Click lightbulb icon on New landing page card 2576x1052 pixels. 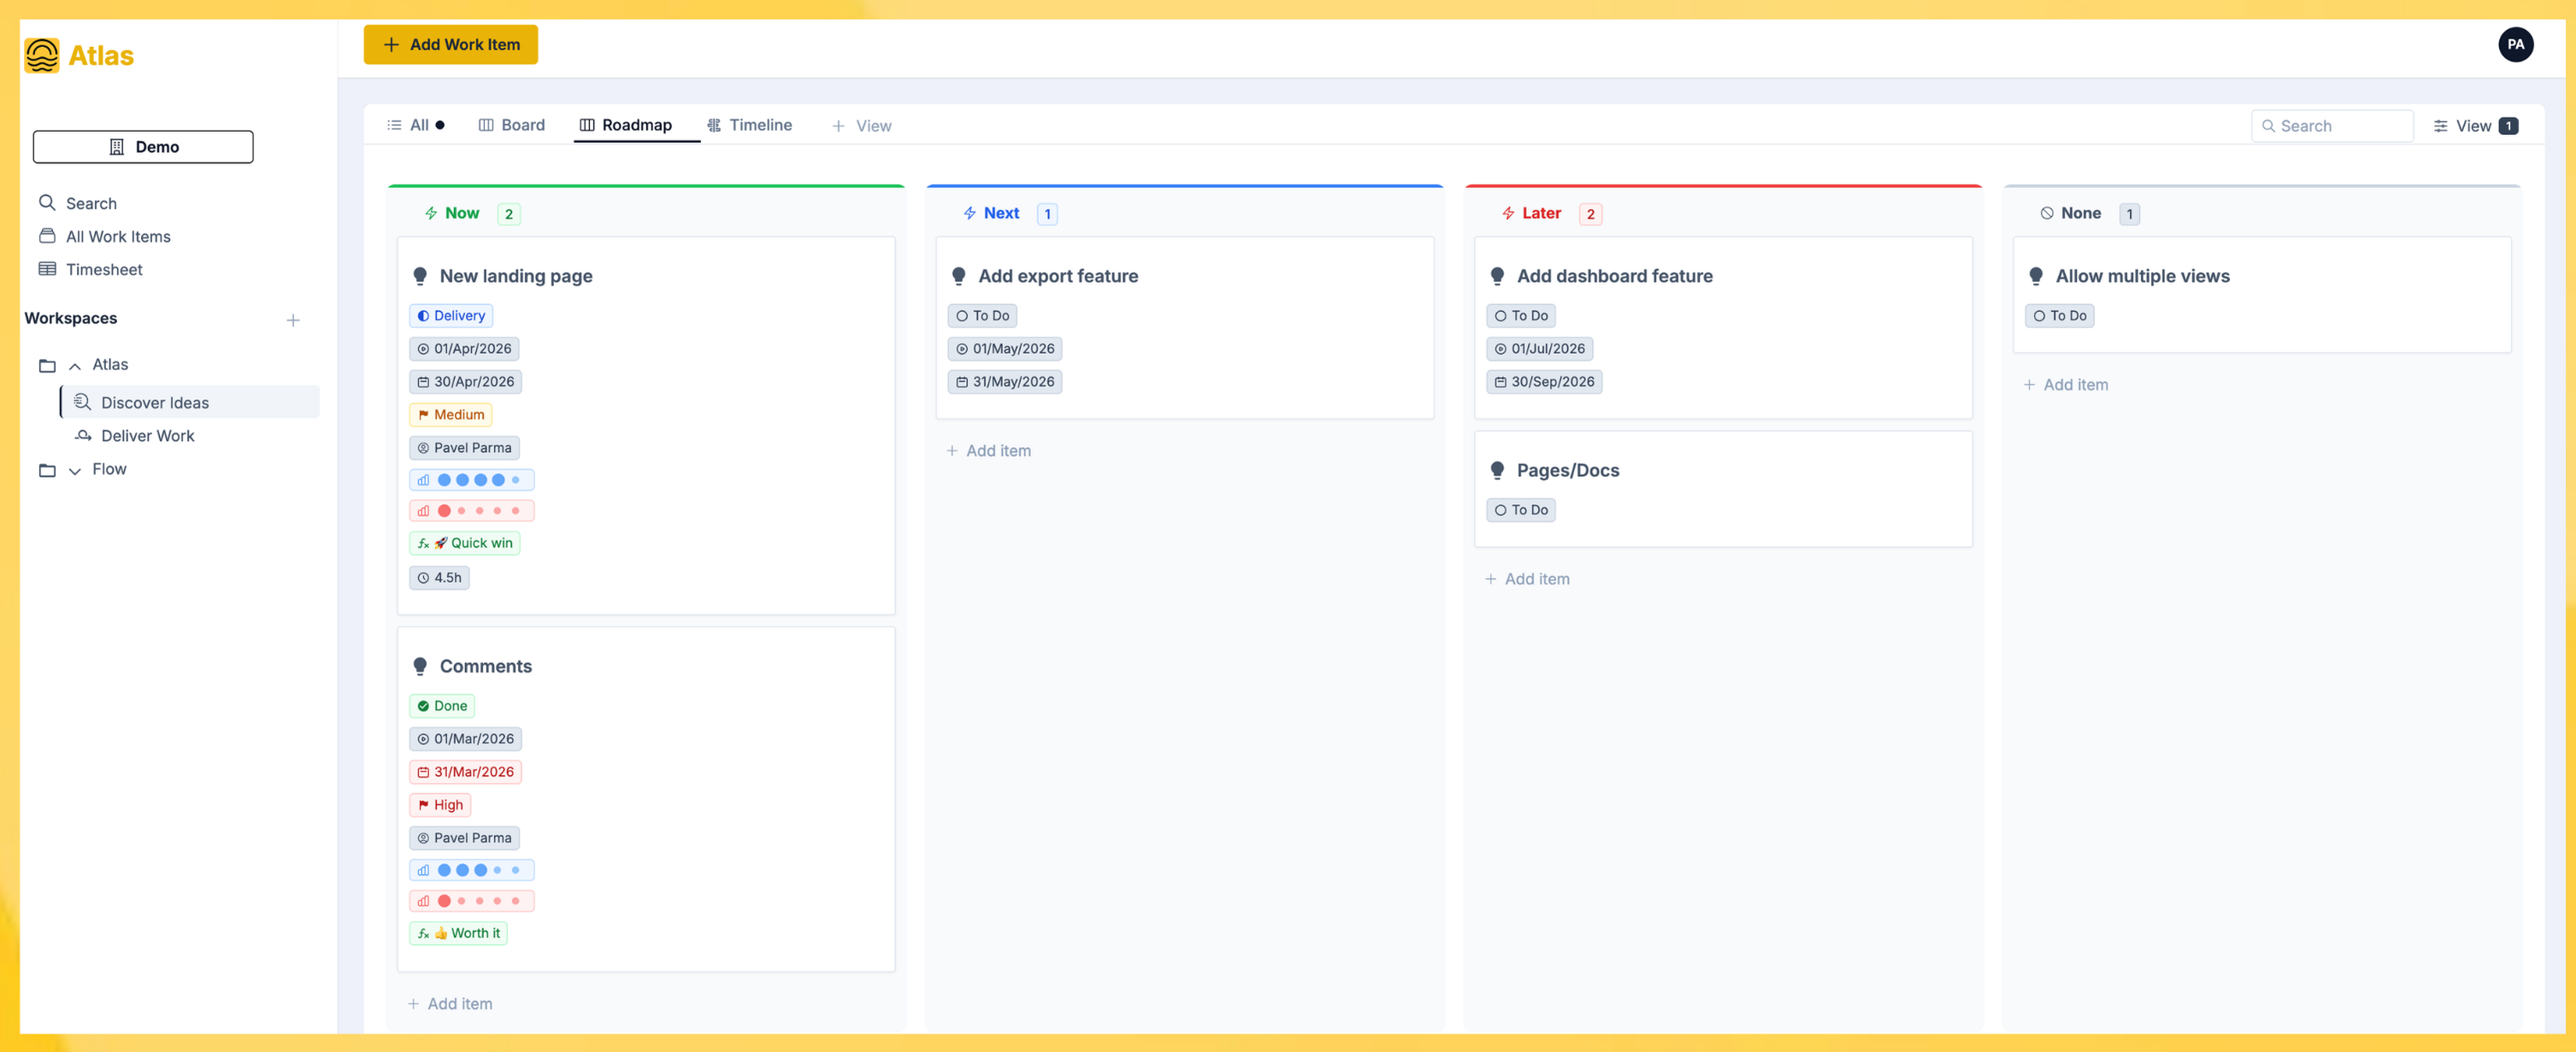(420, 276)
